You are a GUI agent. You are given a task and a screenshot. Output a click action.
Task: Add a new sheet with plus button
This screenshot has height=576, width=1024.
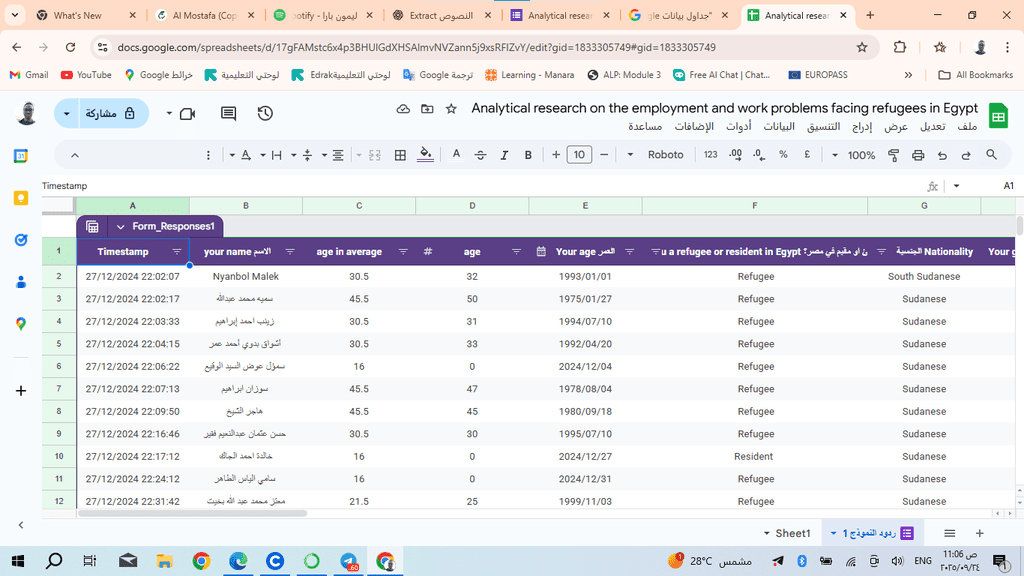(x=980, y=533)
